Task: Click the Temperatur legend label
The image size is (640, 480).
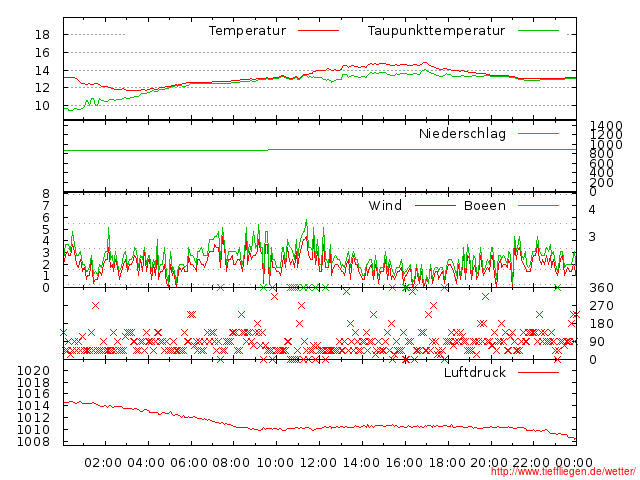Action: click(x=247, y=31)
